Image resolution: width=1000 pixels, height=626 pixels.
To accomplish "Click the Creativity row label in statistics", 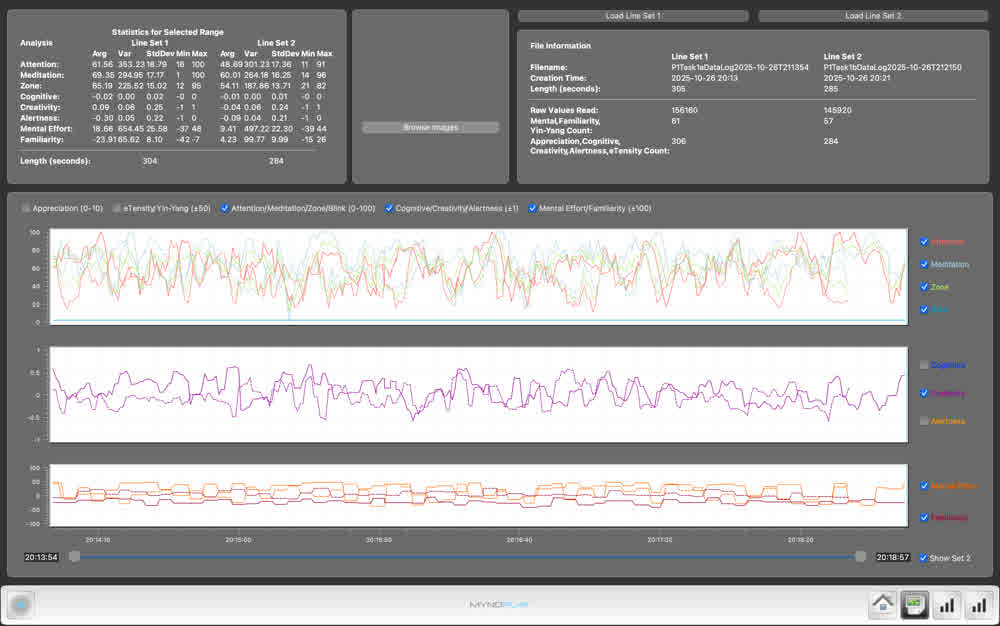I will pyautogui.click(x=40, y=108).
